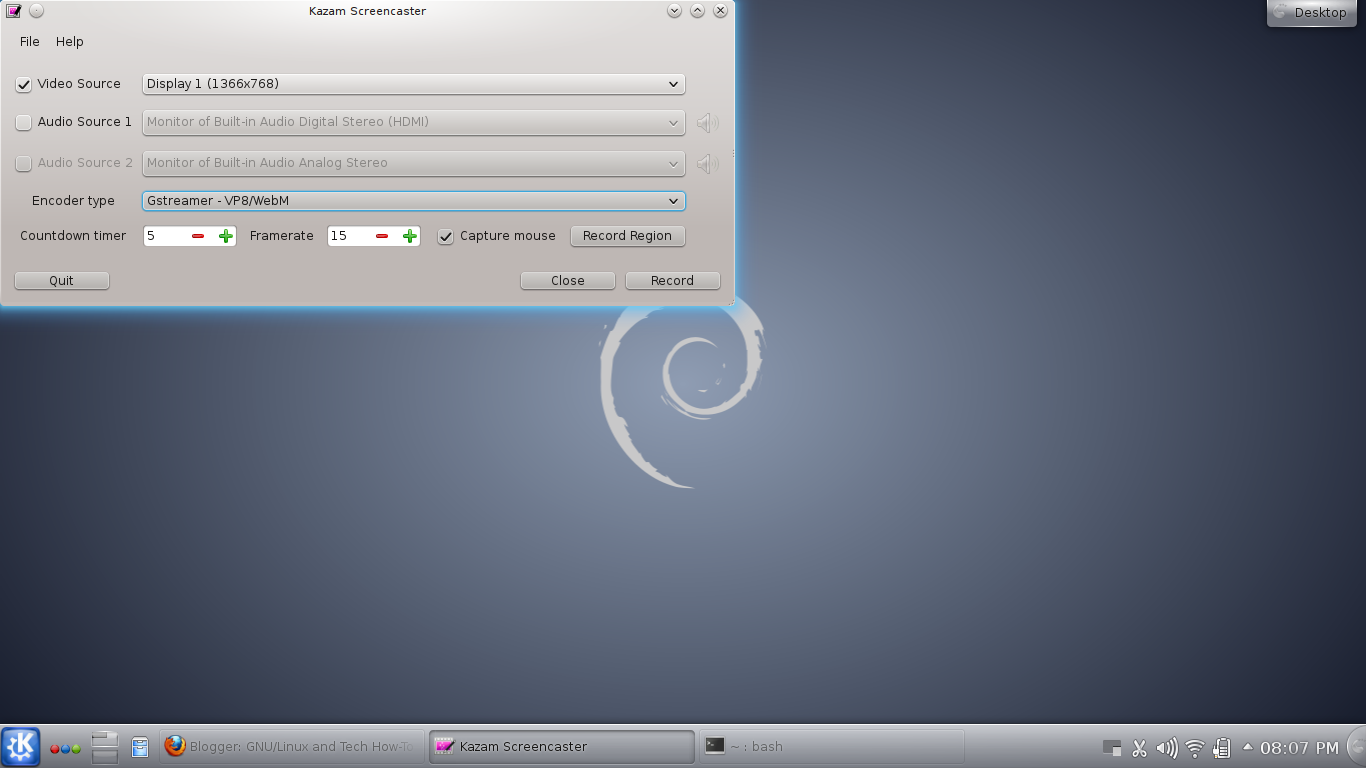Click the Quit button
The width and height of the screenshot is (1366, 768).
62,281
